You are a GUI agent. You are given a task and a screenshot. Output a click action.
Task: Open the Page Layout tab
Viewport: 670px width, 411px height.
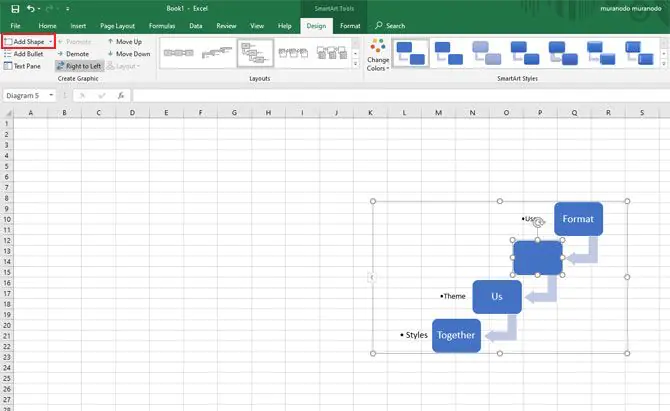click(118, 26)
